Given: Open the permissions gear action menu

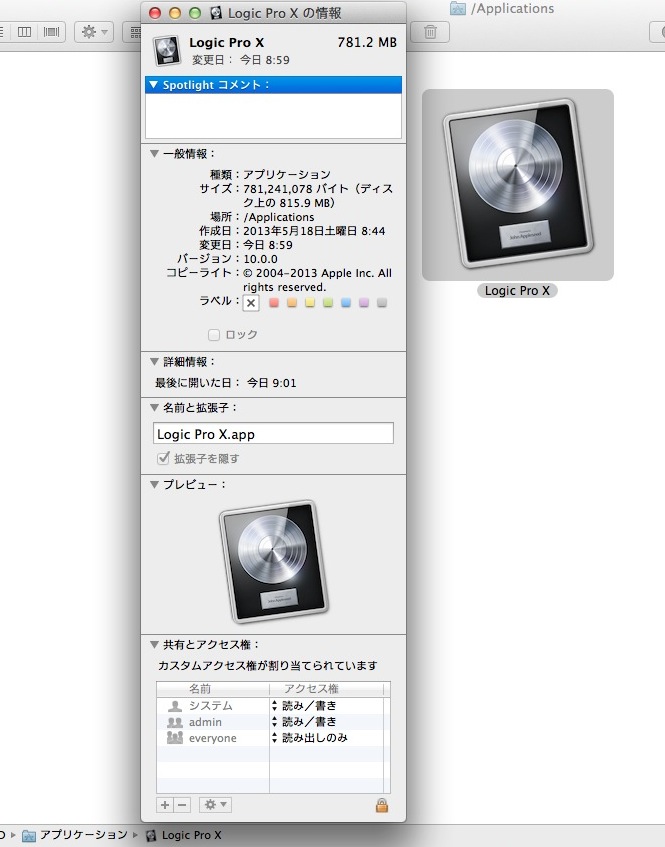Looking at the screenshot, I should coord(216,805).
